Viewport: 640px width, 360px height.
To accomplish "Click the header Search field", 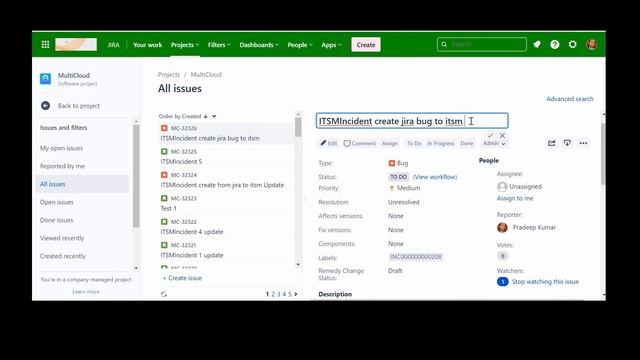I will click(x=482, y=44).
